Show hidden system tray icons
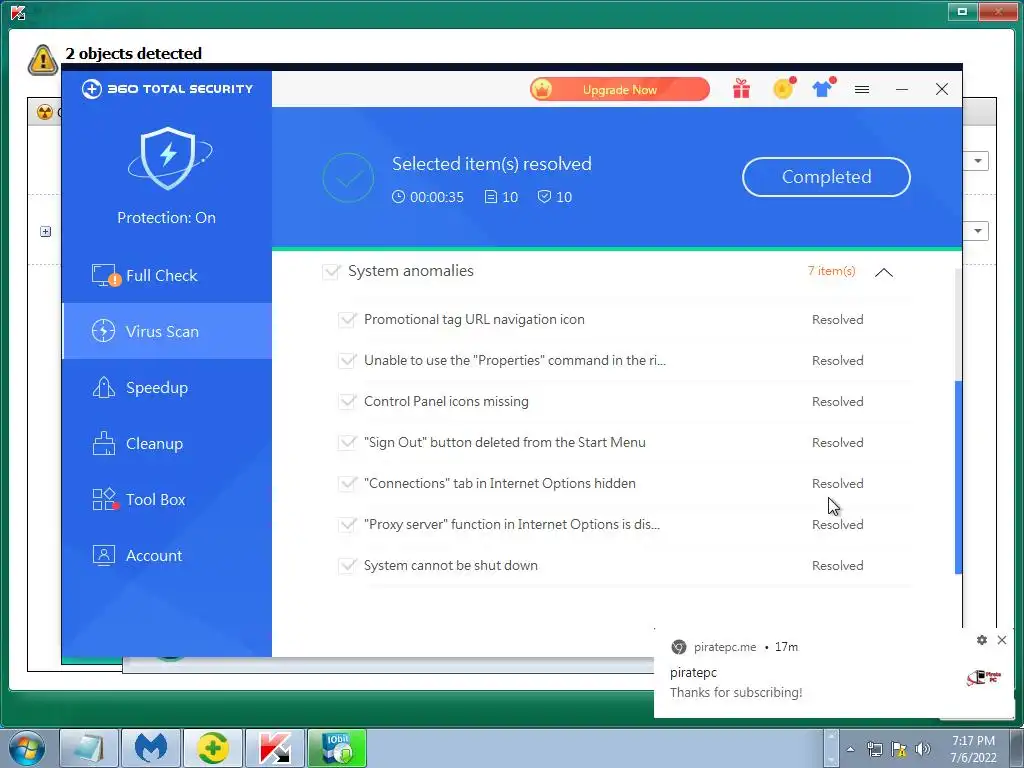This screenshot has height=768, width=1024. pyautogui.click(x=850, y=749)
